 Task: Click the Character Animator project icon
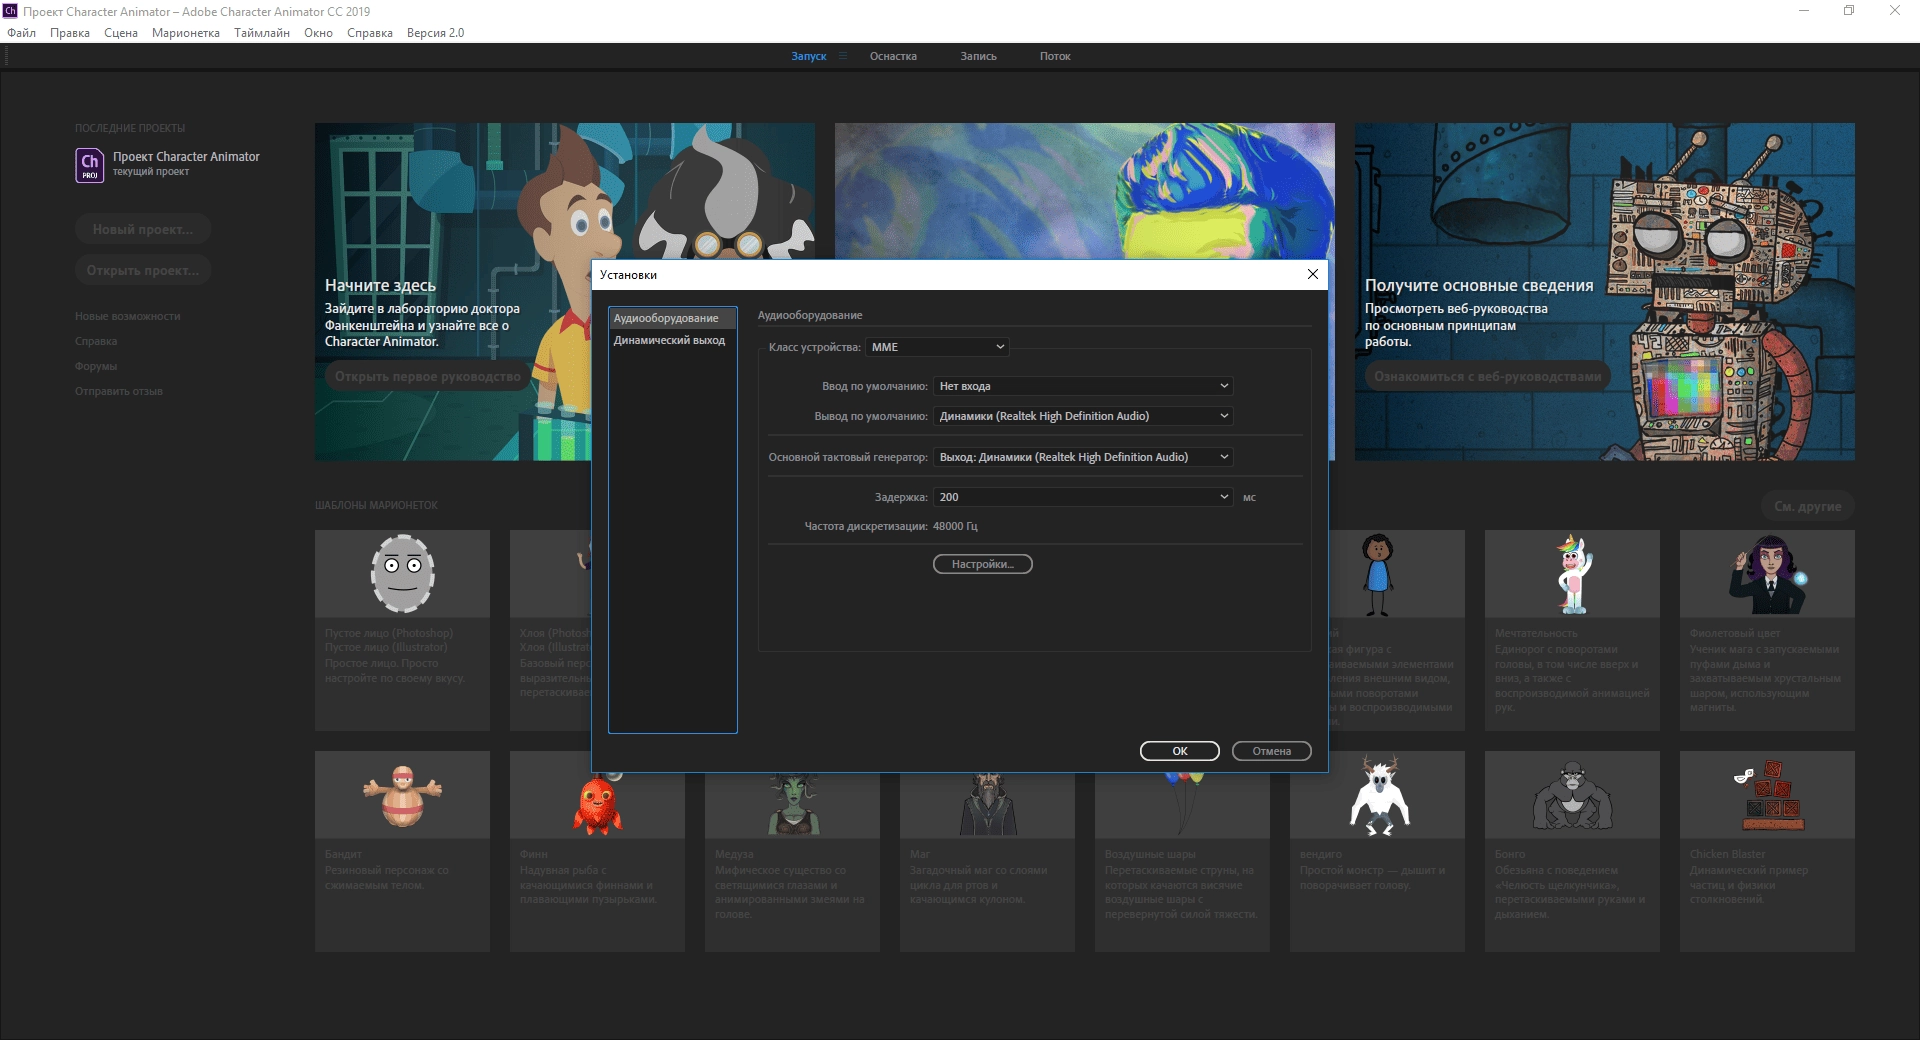90,165
